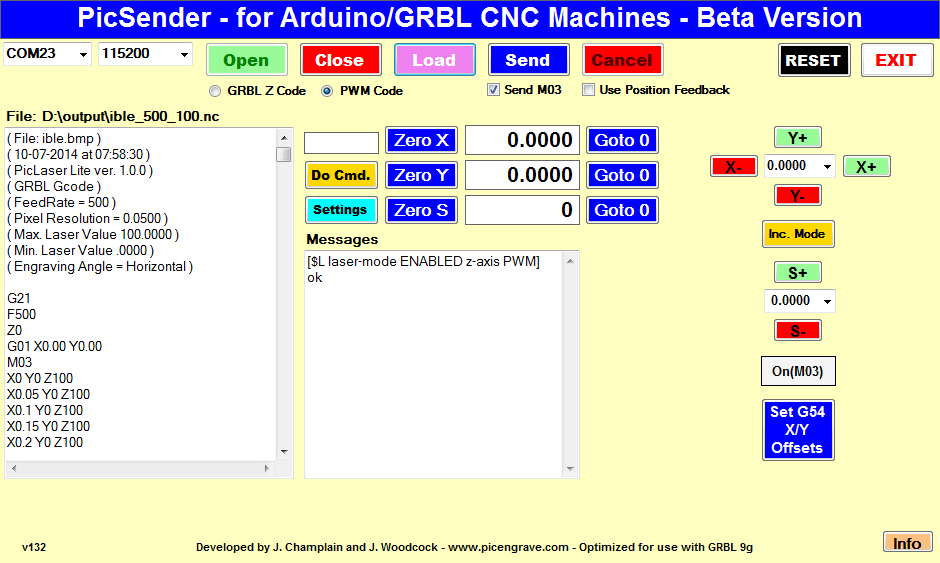Click Goto 0 for X axis
Screen dimensions: 940x563
[622, 140]
